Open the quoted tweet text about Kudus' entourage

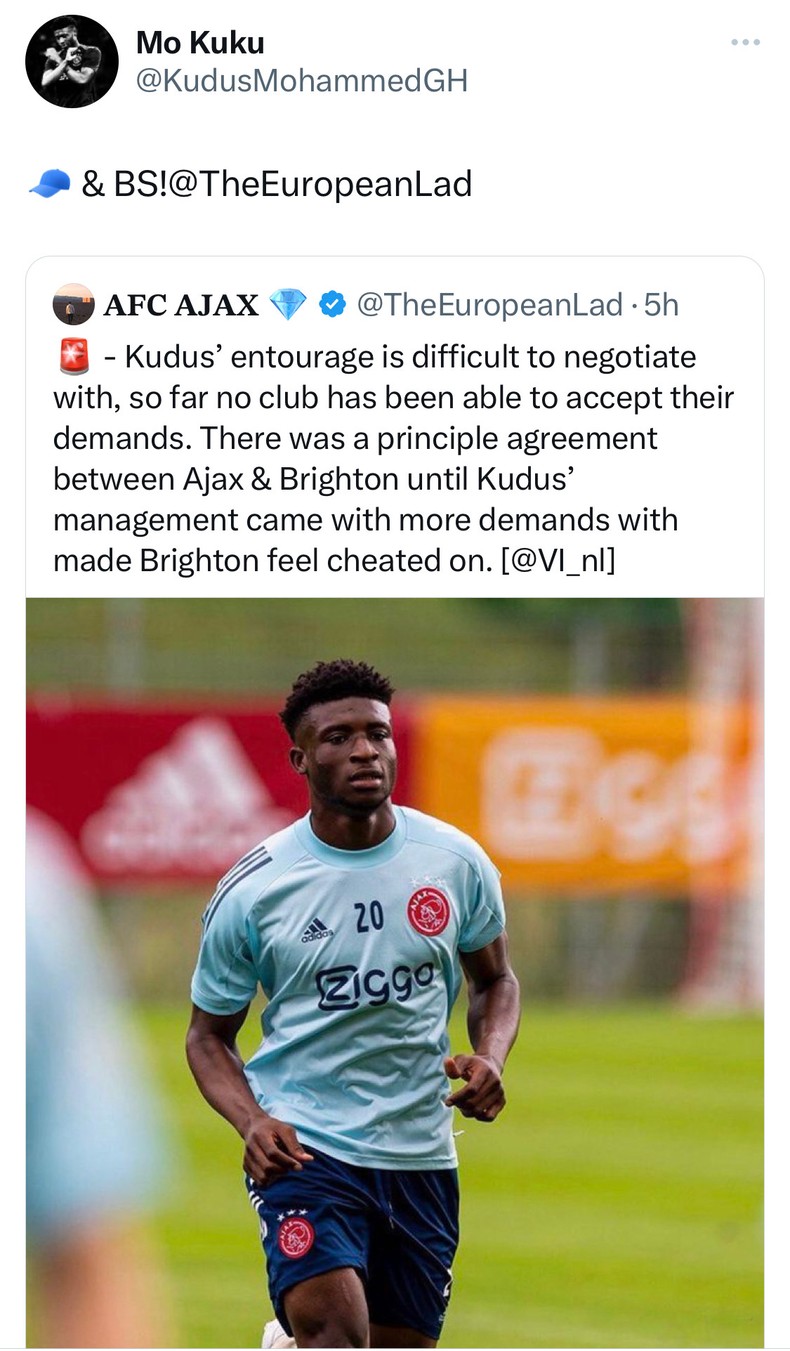(x=394, y=458)
